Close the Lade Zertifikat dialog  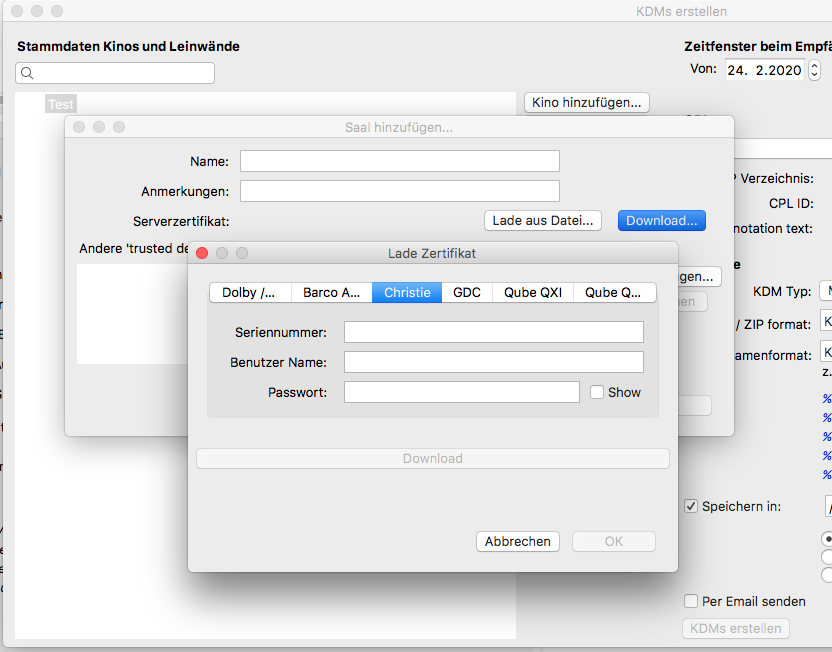(x=202, y=253)
